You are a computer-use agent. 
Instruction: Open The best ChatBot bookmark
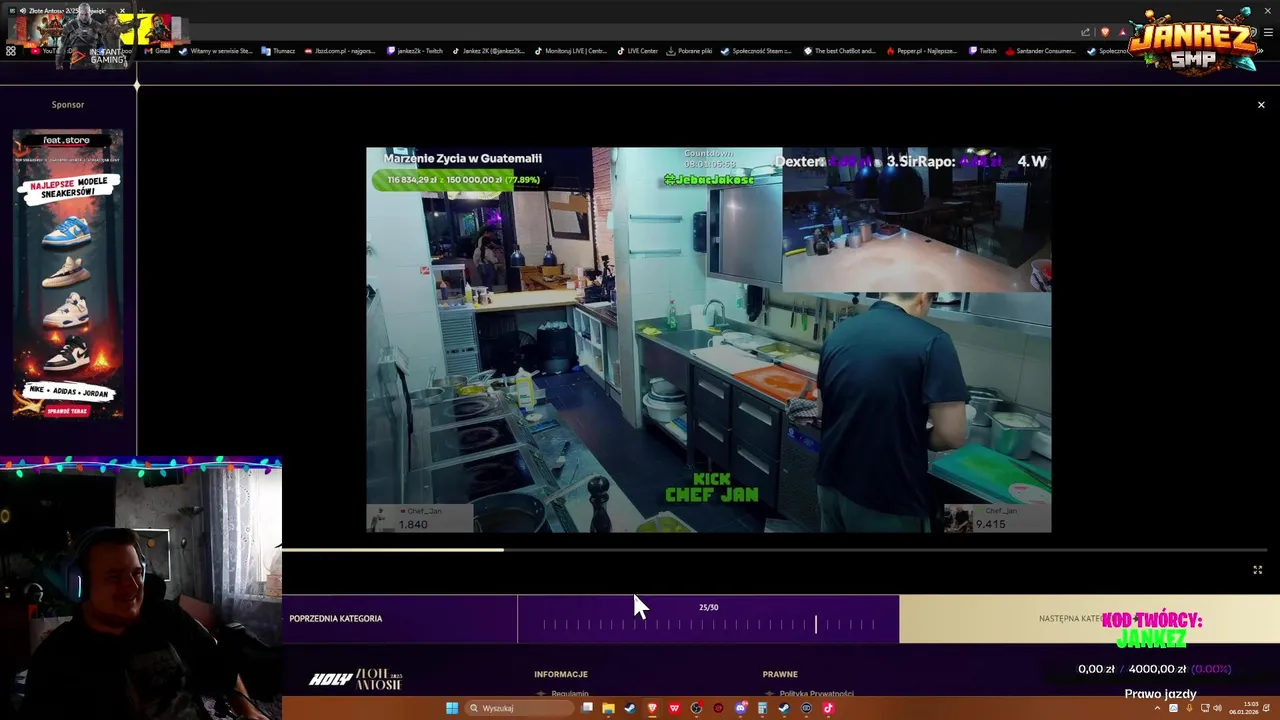(839, 51)
